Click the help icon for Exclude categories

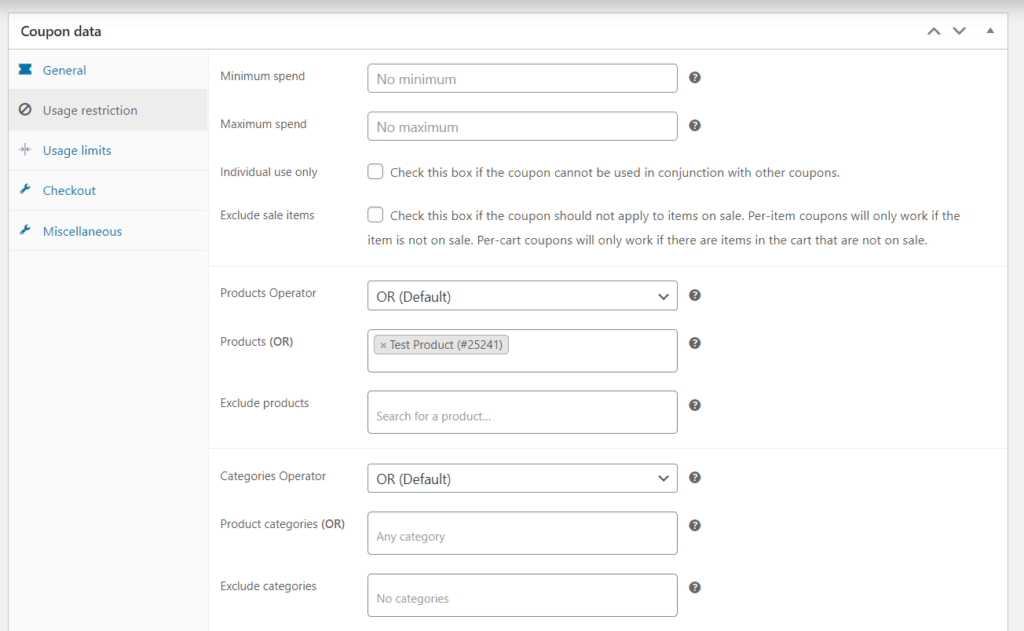[695, 588]
